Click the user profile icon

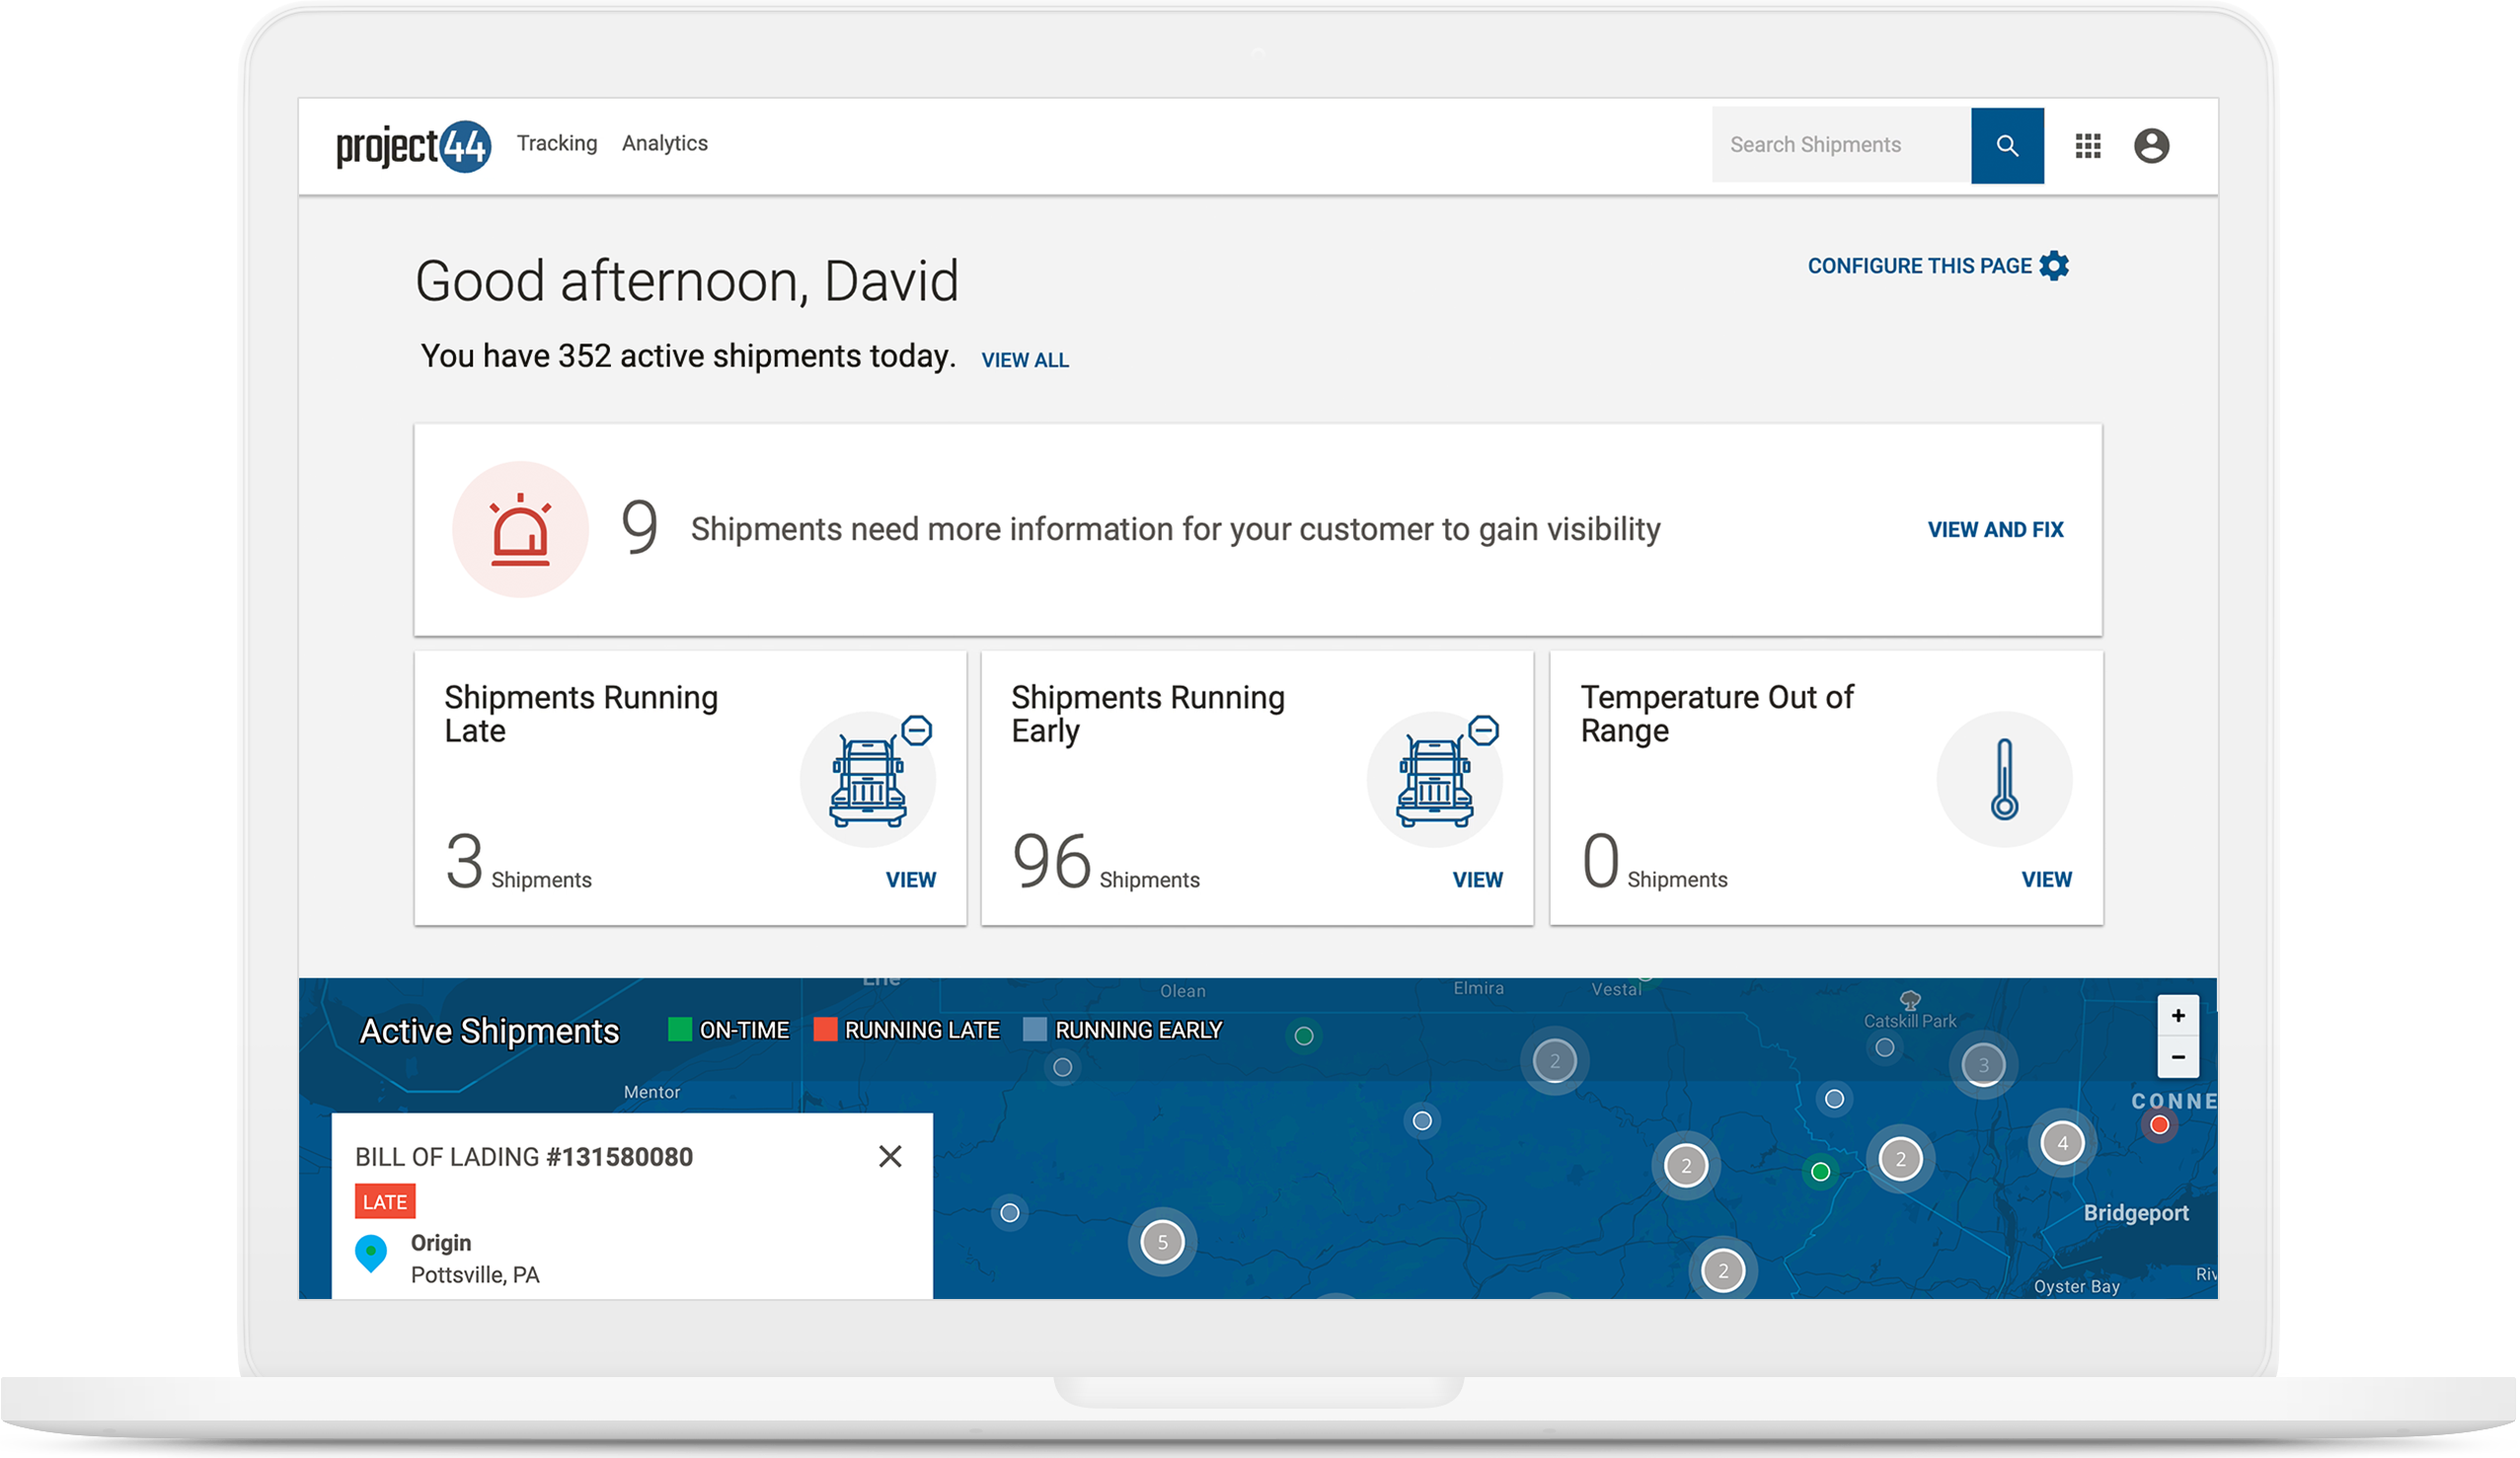tap(2150, 146)
